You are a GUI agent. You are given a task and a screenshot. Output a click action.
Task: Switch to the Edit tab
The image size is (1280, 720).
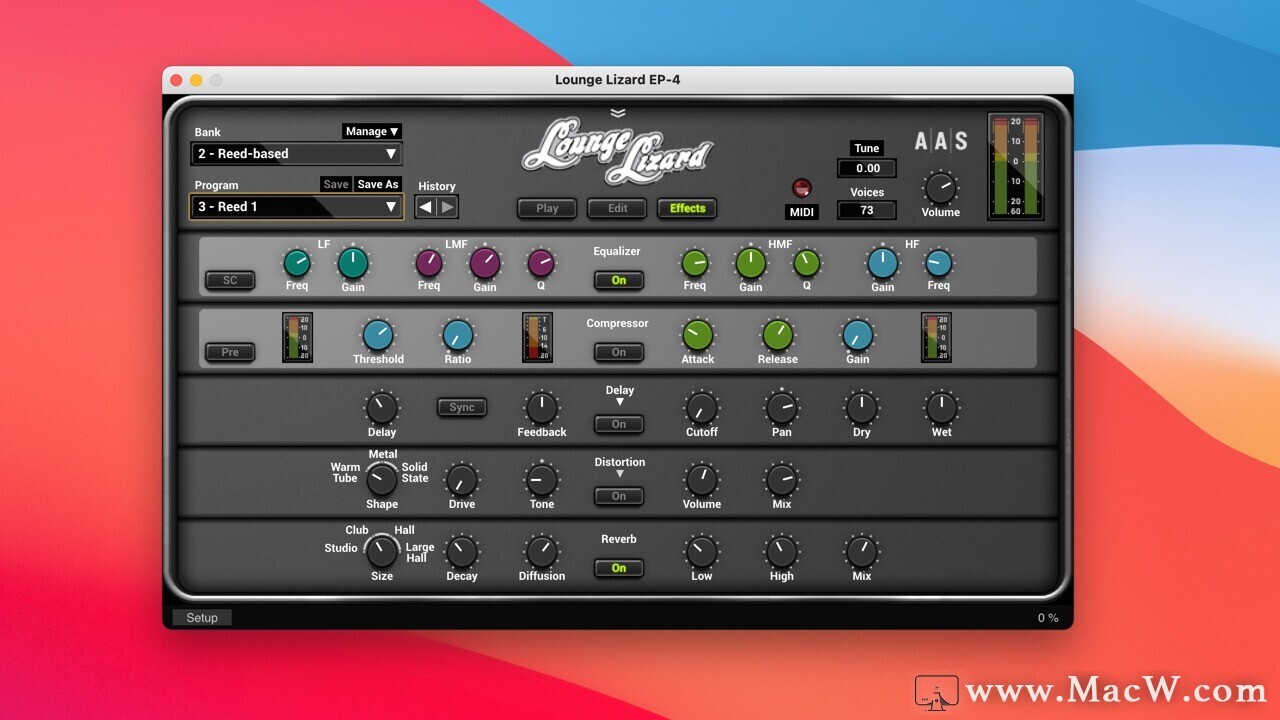618,208
